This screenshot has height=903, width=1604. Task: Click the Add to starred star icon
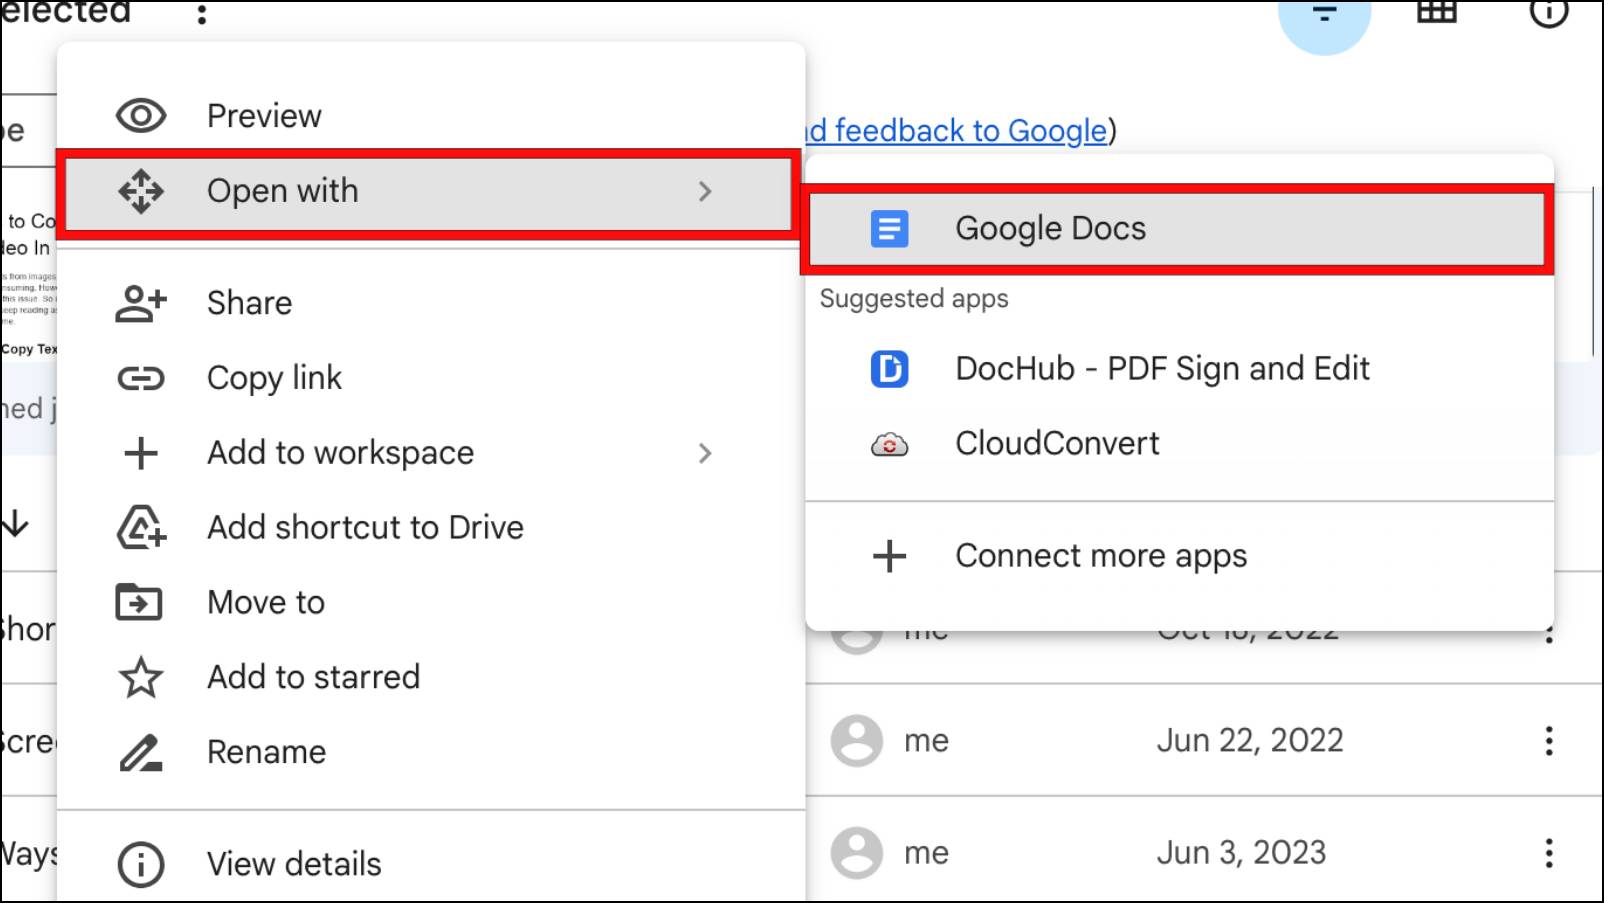pyautogui.click(x=141, y=677)
